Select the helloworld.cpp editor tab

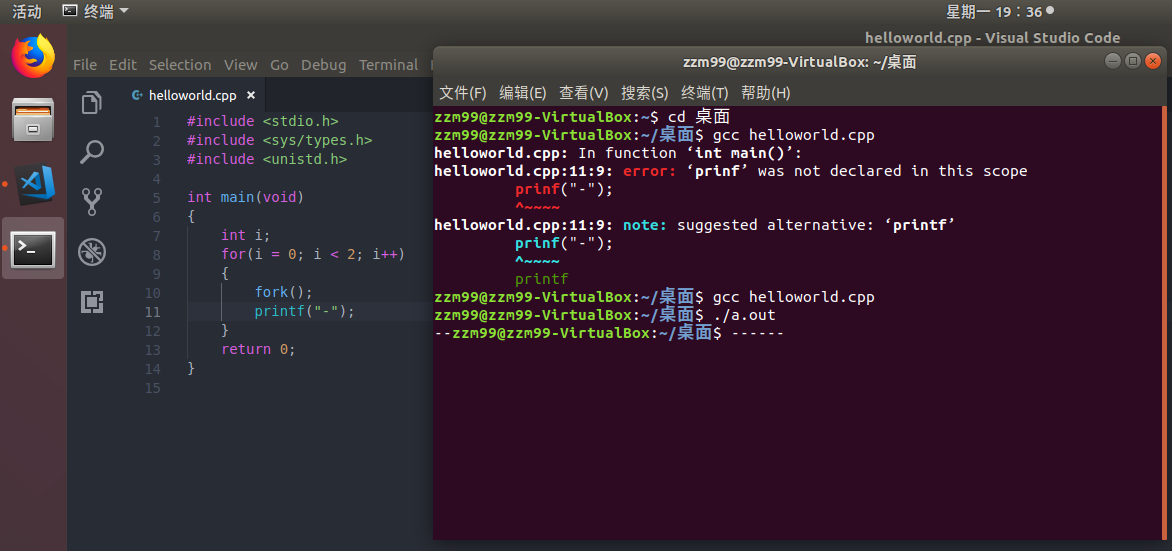pos(192,96)
